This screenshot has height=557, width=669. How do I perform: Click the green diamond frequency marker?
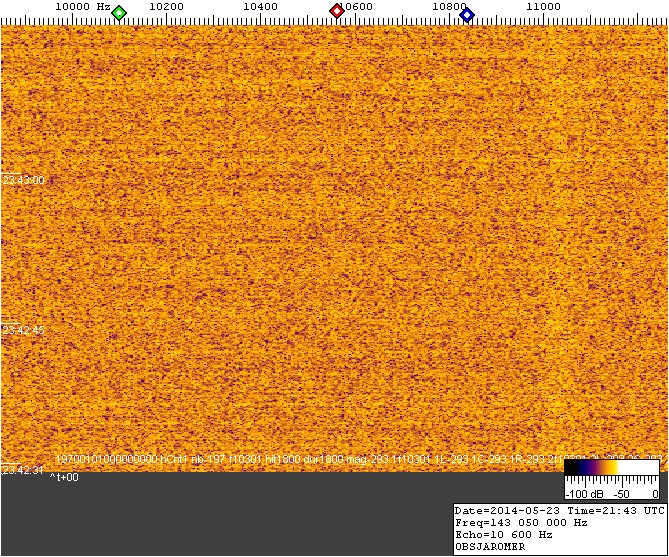coord(119,13)
